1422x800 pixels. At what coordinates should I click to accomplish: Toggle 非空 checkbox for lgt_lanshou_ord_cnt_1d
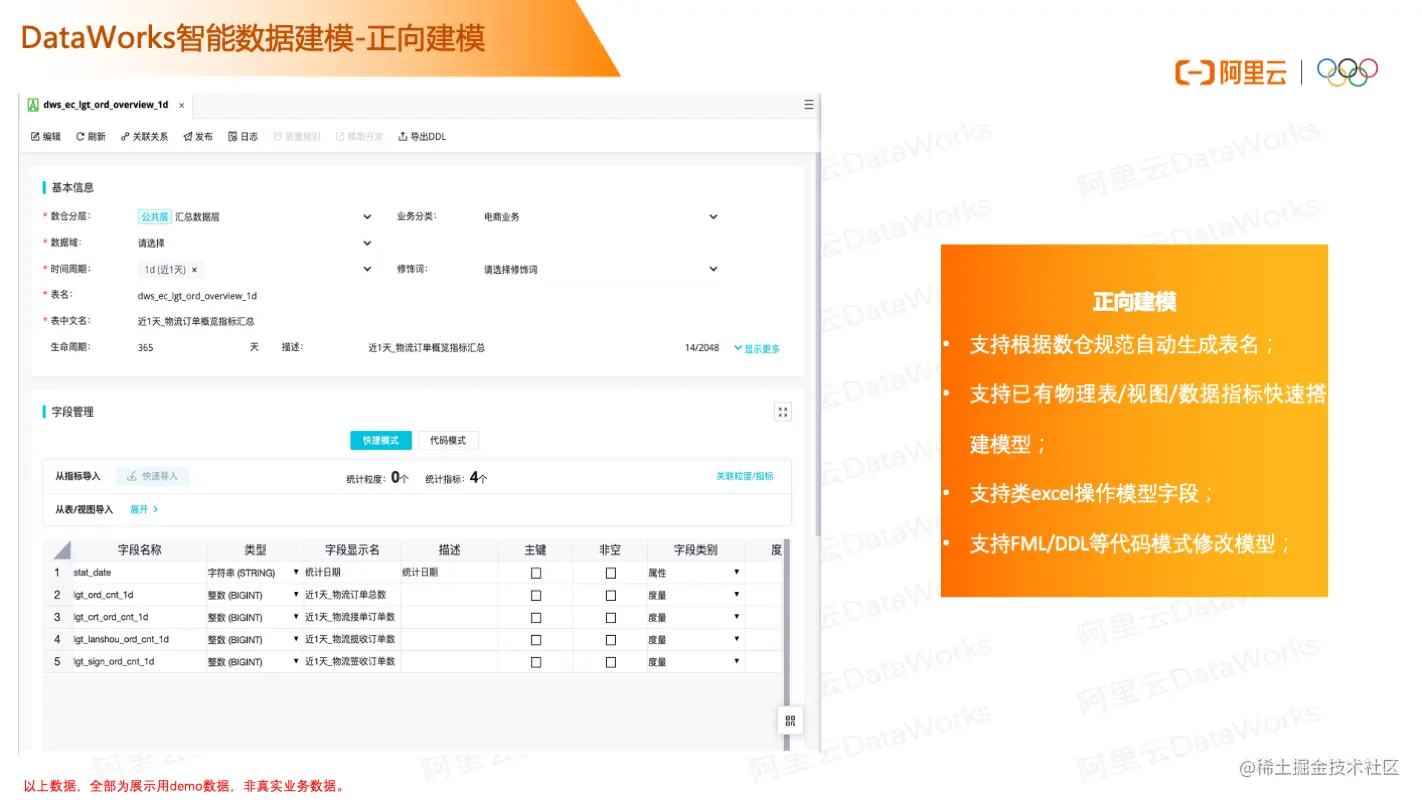coord(611,640)
